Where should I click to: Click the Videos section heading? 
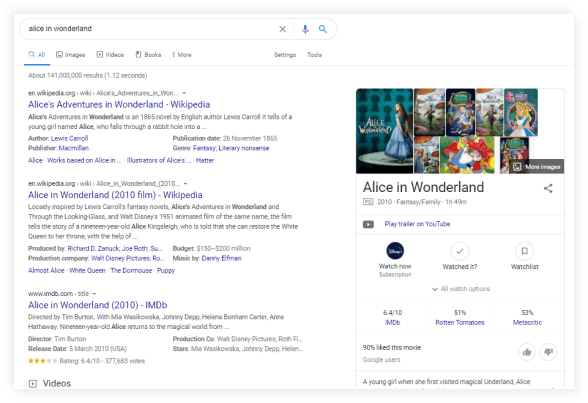[x=57, y=384]
